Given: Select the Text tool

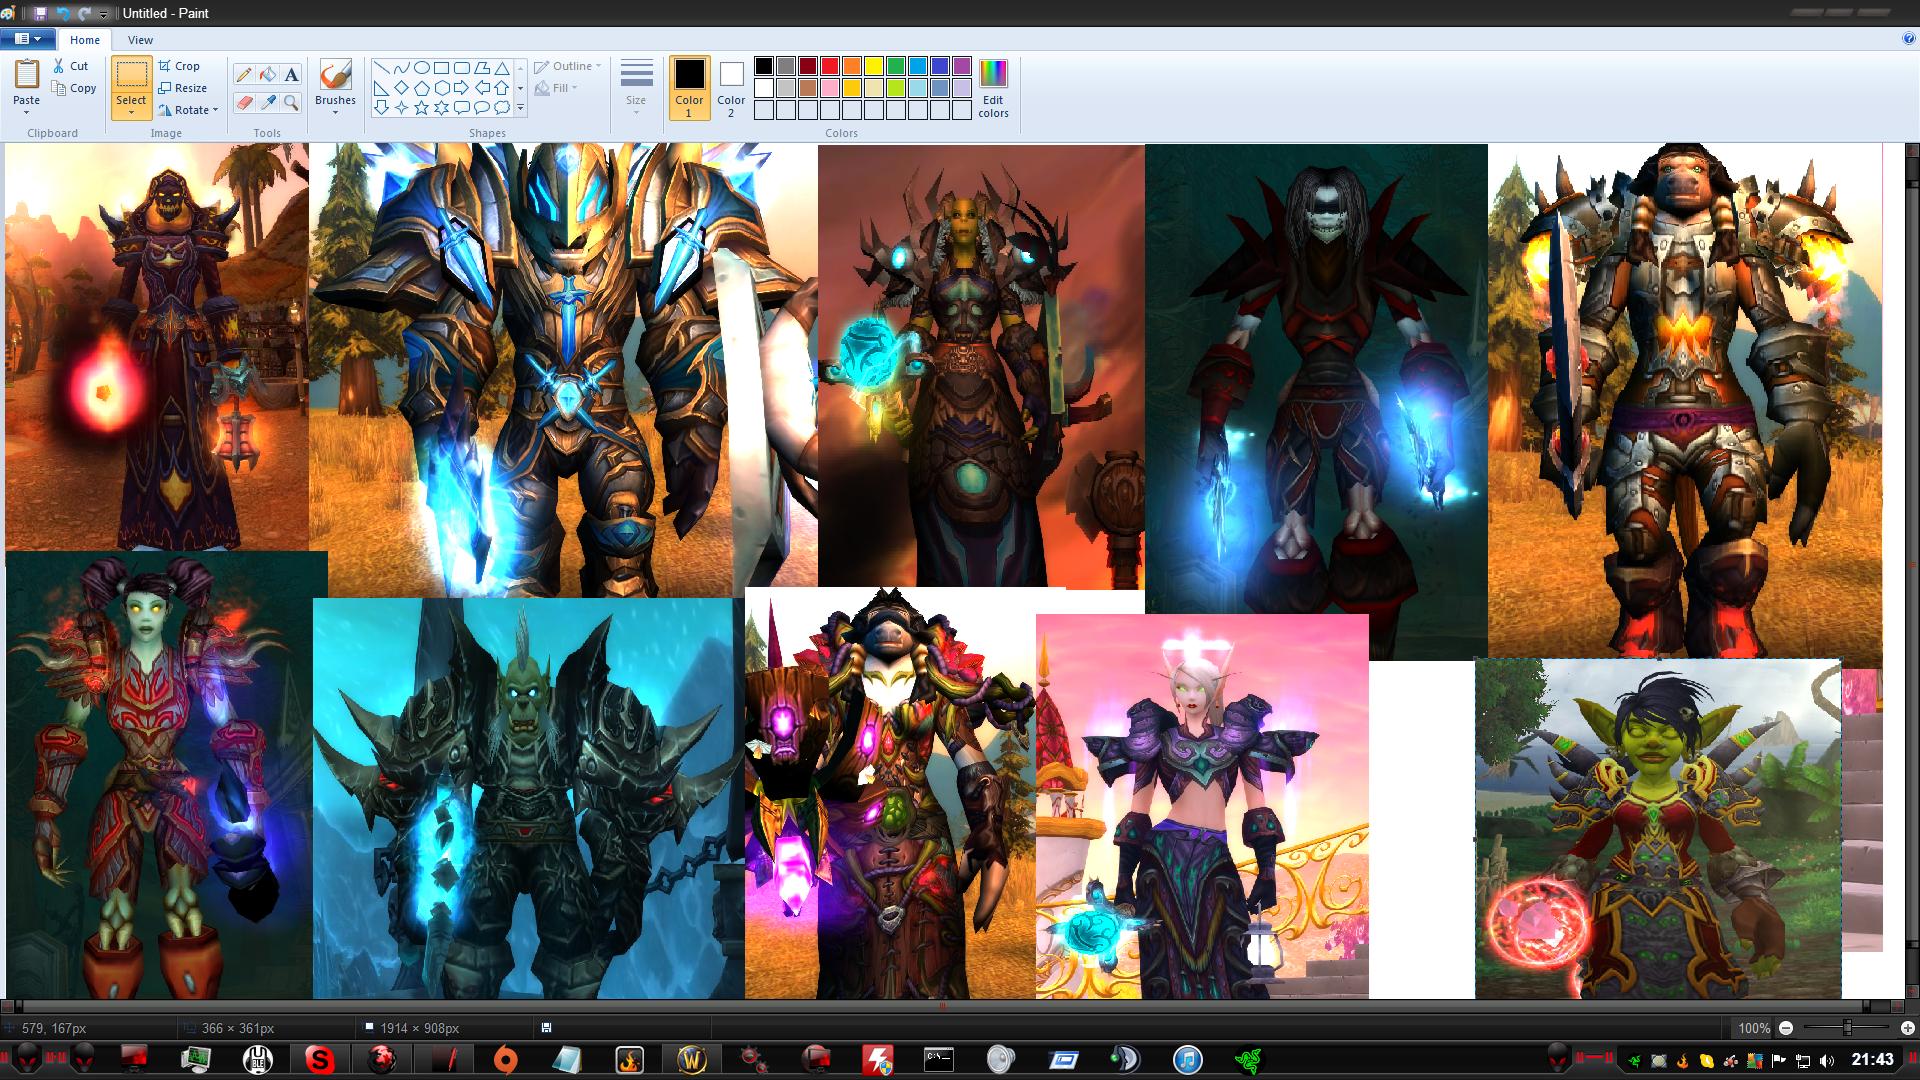Looking at the screenshot, I should (291, 75).
